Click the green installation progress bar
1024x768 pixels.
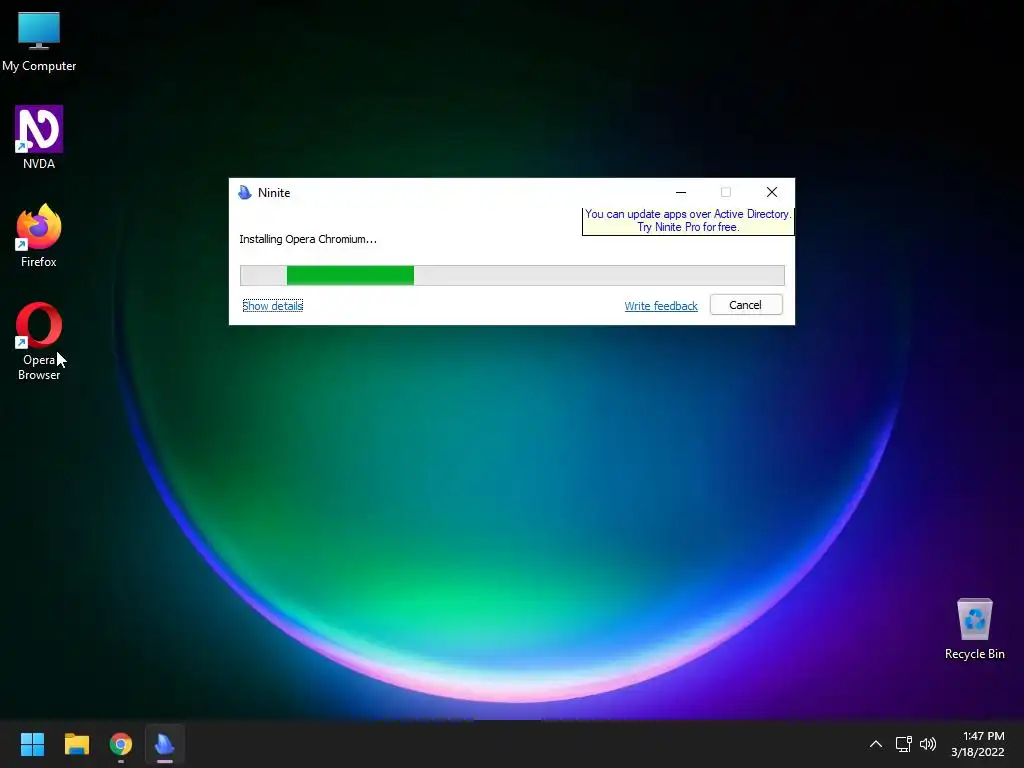point(512,276)
